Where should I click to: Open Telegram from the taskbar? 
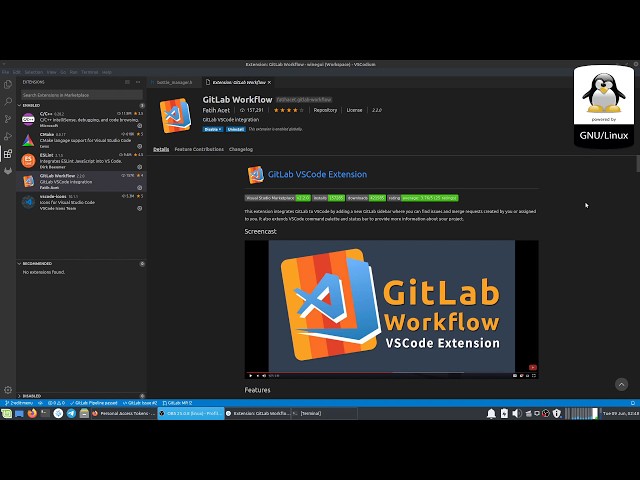click(x=71, y=413)
